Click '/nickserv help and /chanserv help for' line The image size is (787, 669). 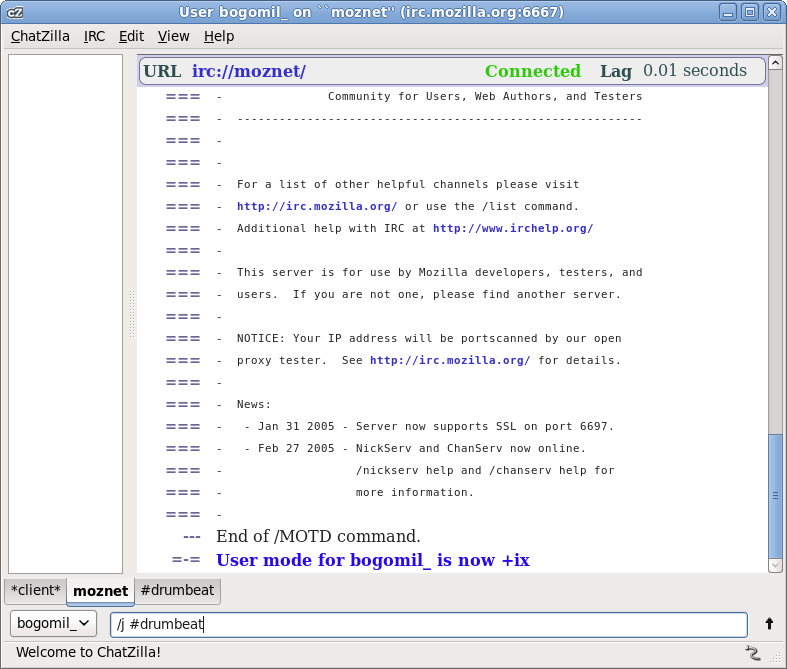[x=485, y=470]
